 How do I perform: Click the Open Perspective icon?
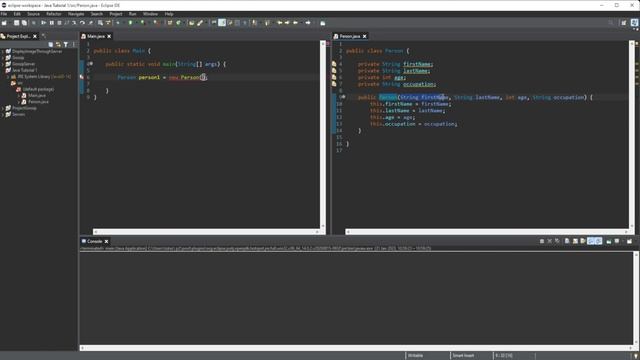(624, 23)
